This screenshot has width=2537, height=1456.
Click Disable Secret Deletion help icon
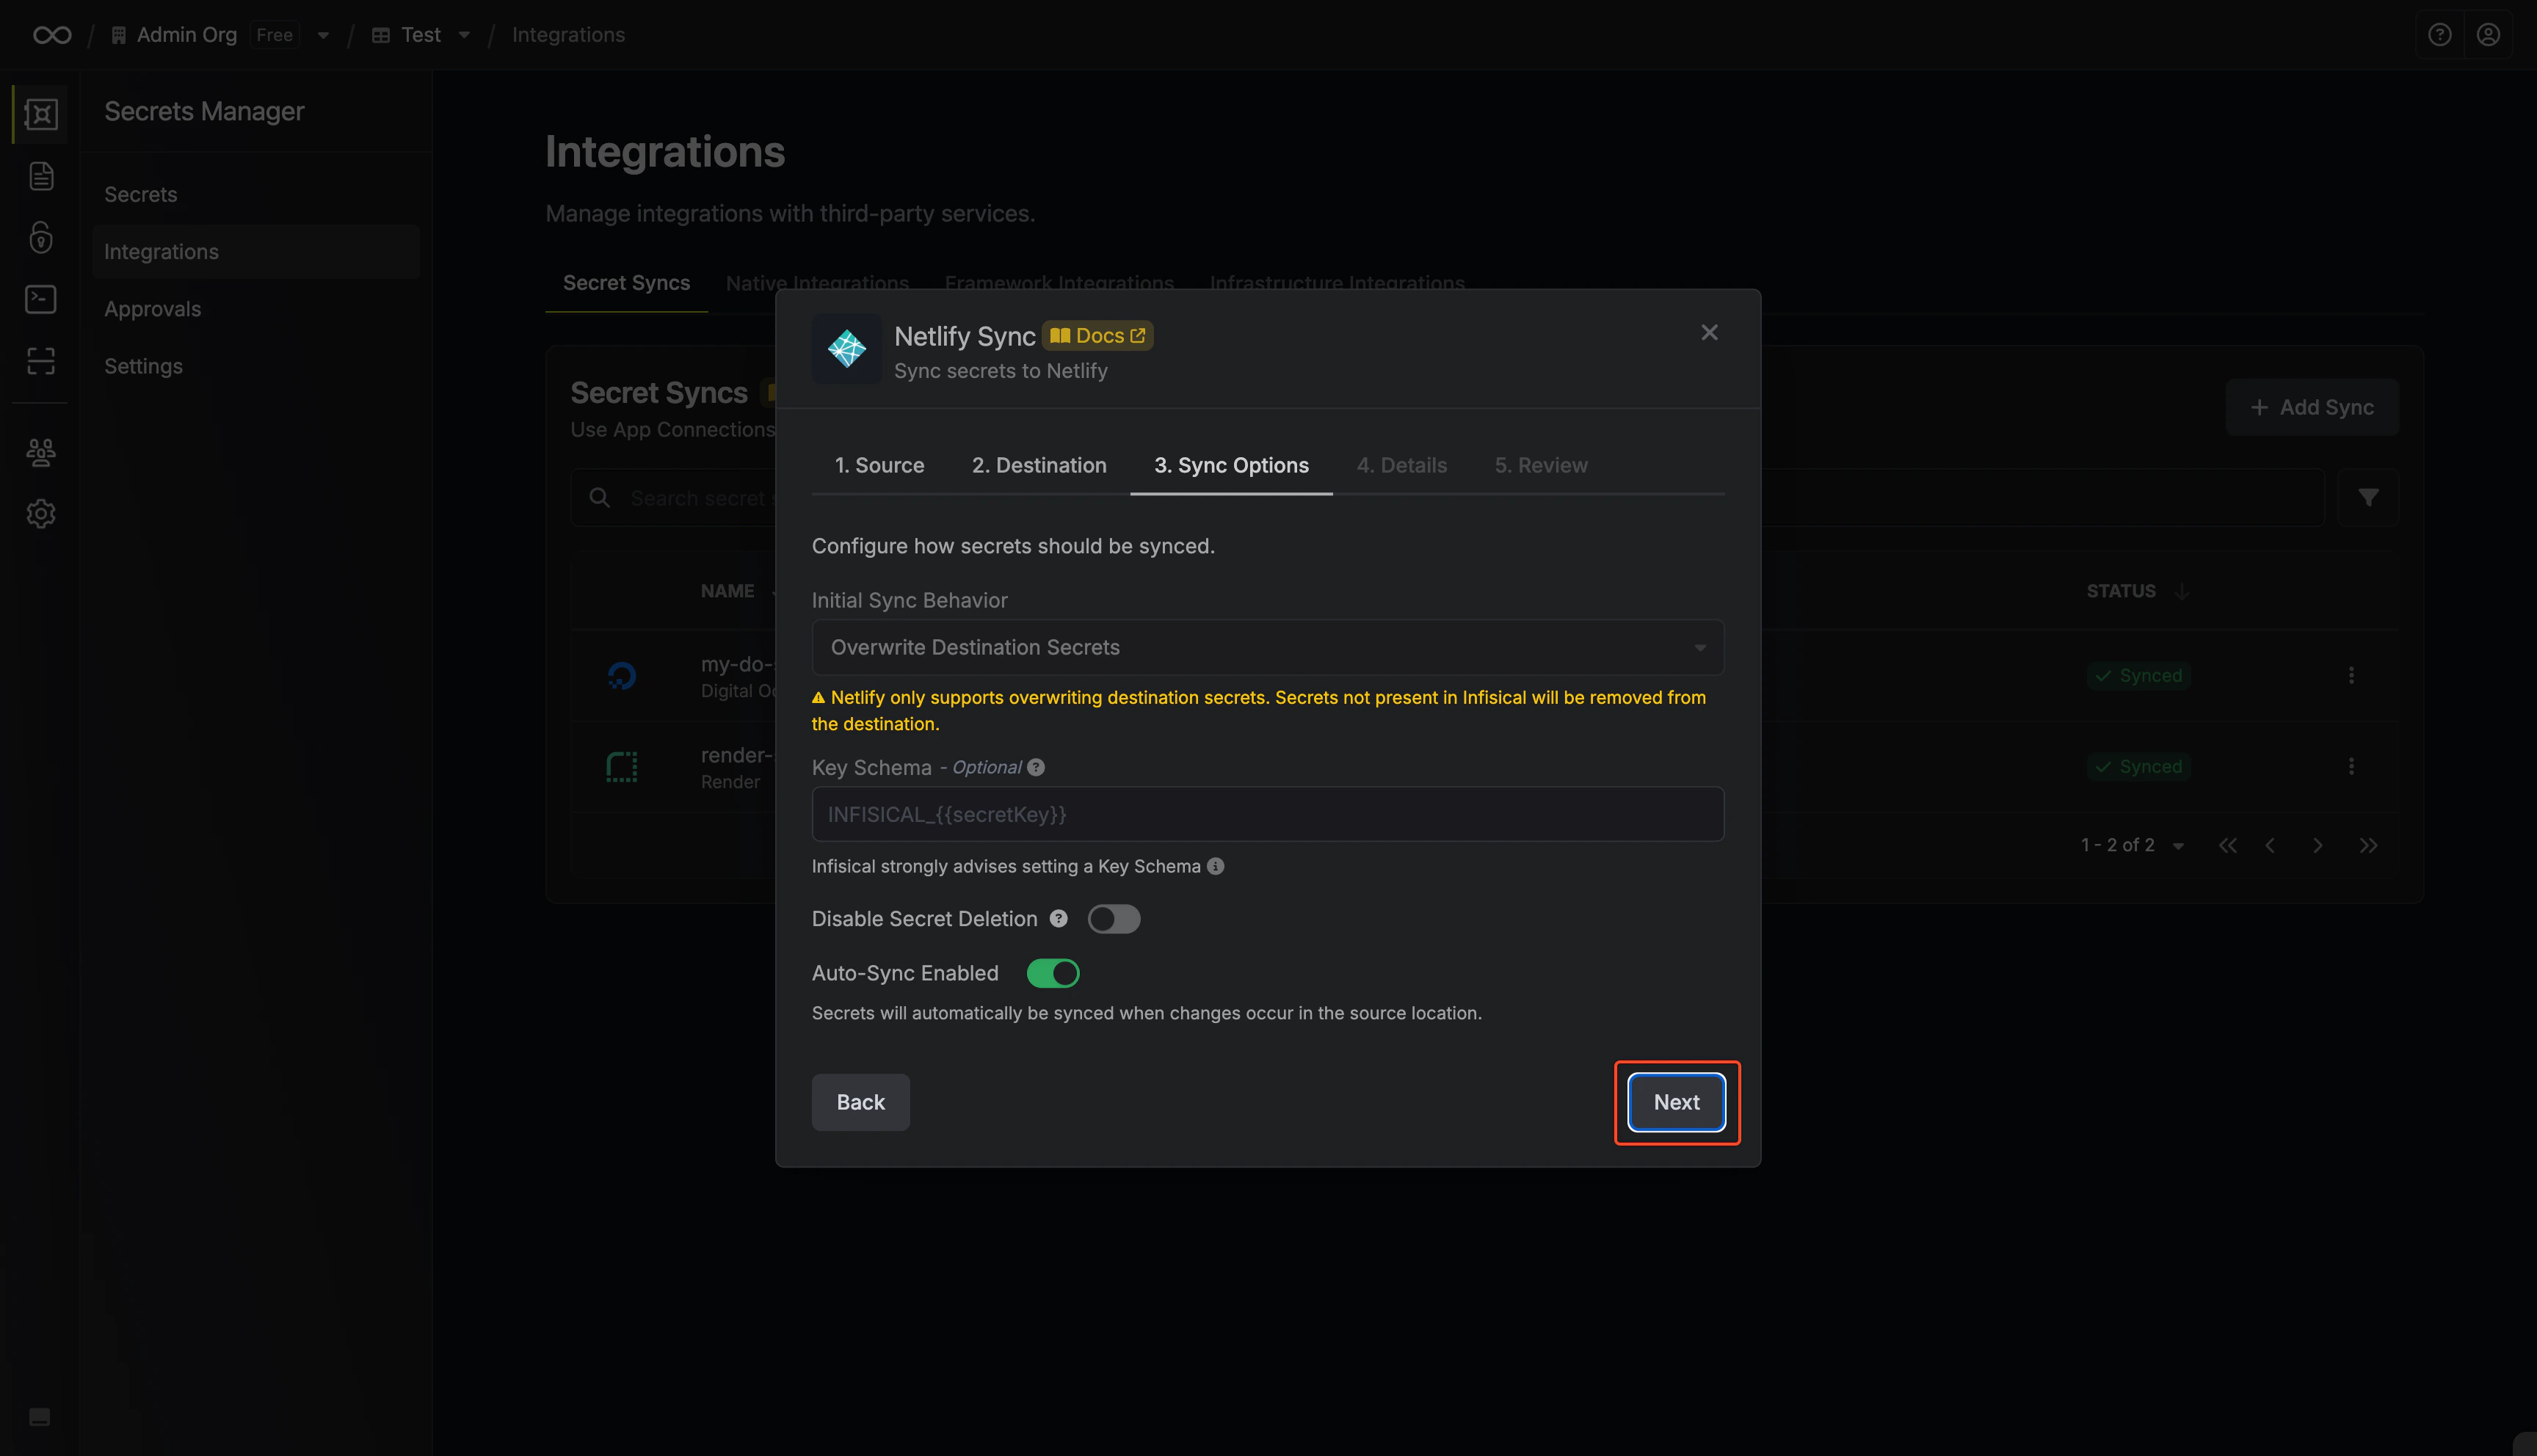[1058, 918]
